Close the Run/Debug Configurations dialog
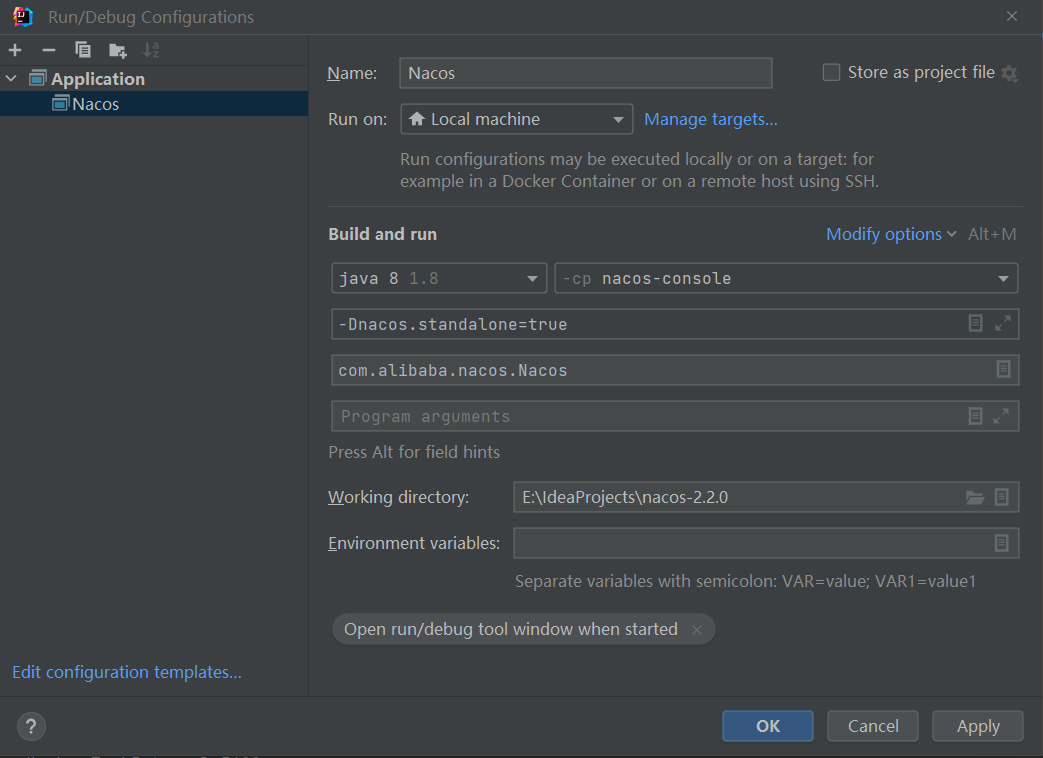Viewport: 1043px width, 758px height. [1012, 16]
